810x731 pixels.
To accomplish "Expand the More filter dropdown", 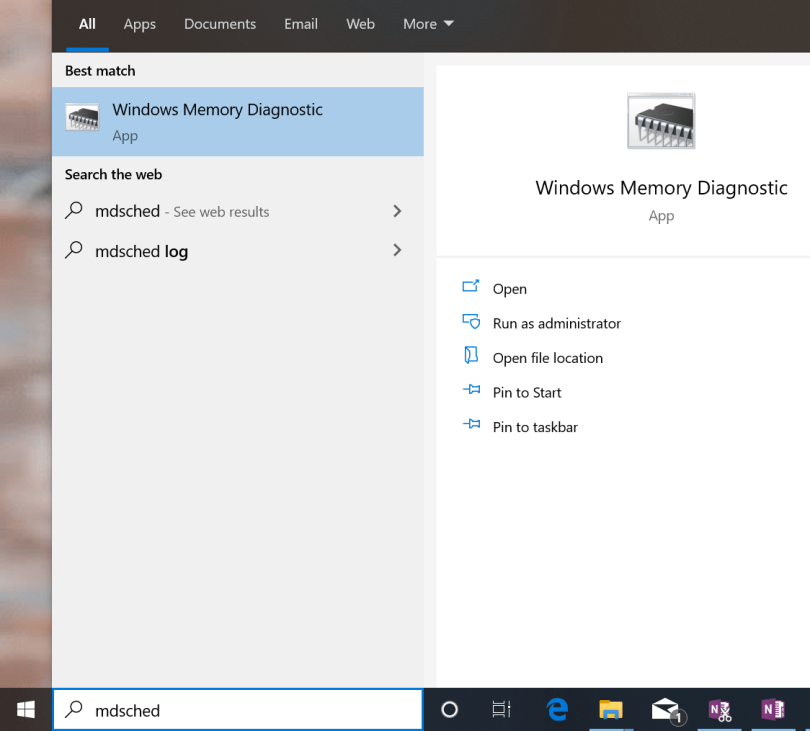I will tap(428, 24).
